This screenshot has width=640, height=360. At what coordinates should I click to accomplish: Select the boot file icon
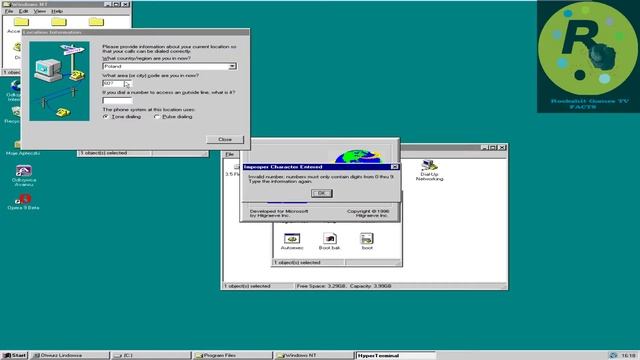pyautogui.click(x=367, y=241)
